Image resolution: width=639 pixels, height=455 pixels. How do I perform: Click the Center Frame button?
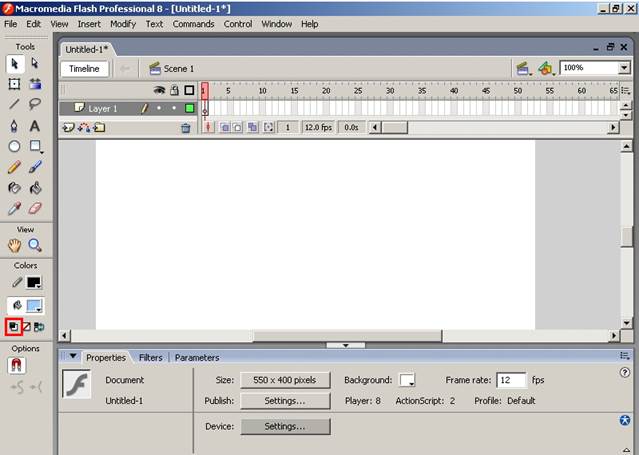208,128
